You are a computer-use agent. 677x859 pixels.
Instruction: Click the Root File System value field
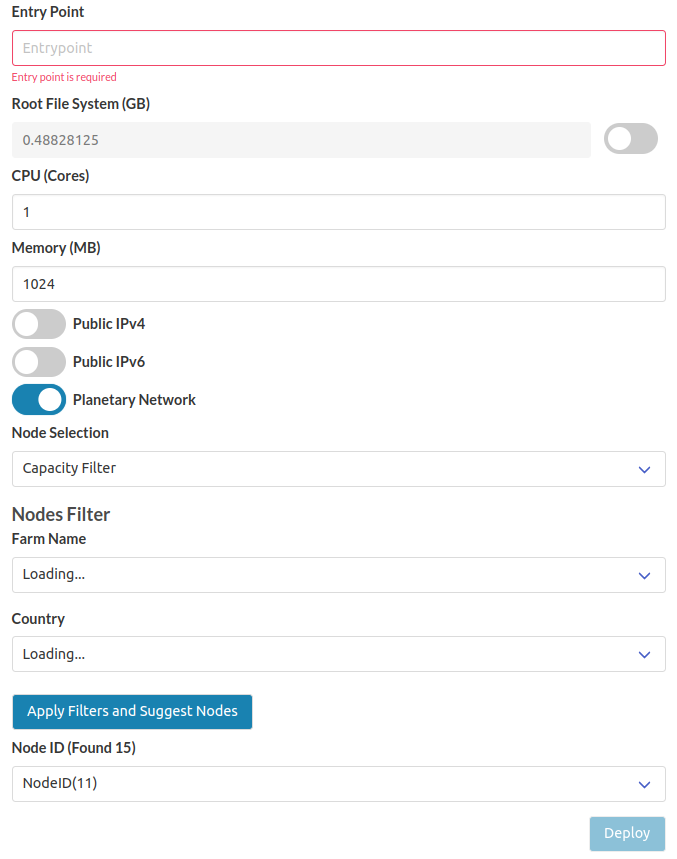[x=300, y=140]
